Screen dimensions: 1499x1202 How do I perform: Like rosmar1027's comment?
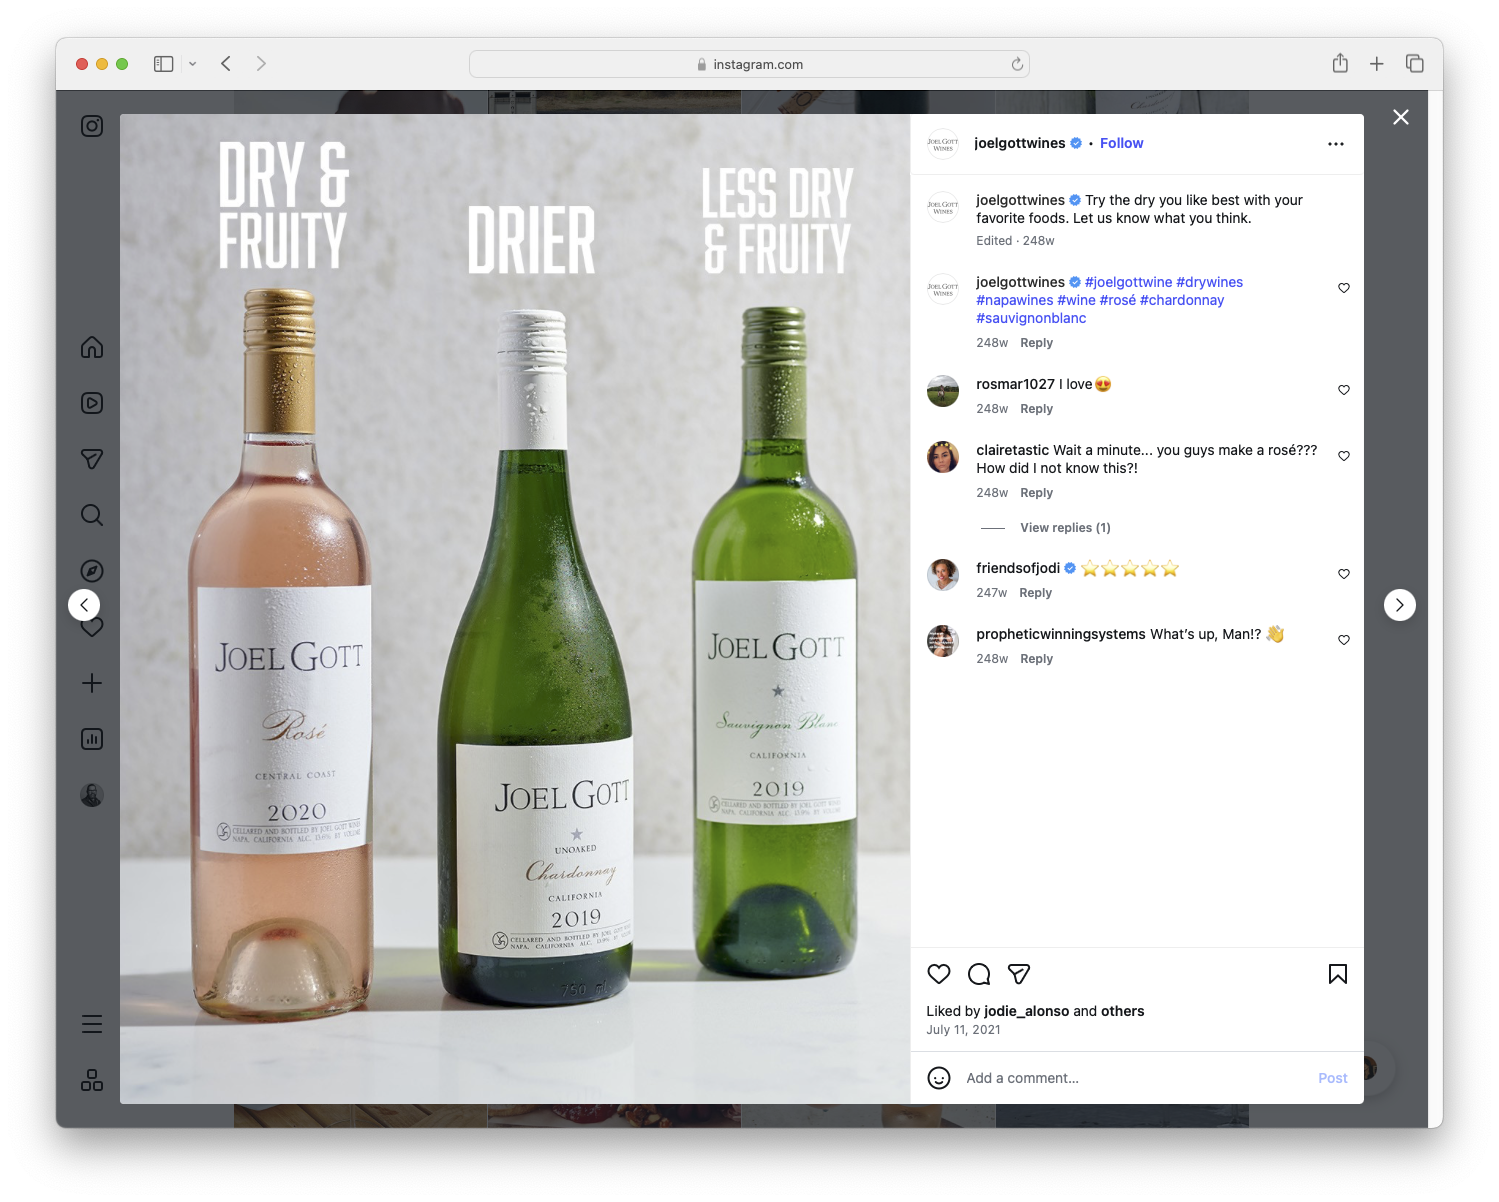tap(1344, 390)
